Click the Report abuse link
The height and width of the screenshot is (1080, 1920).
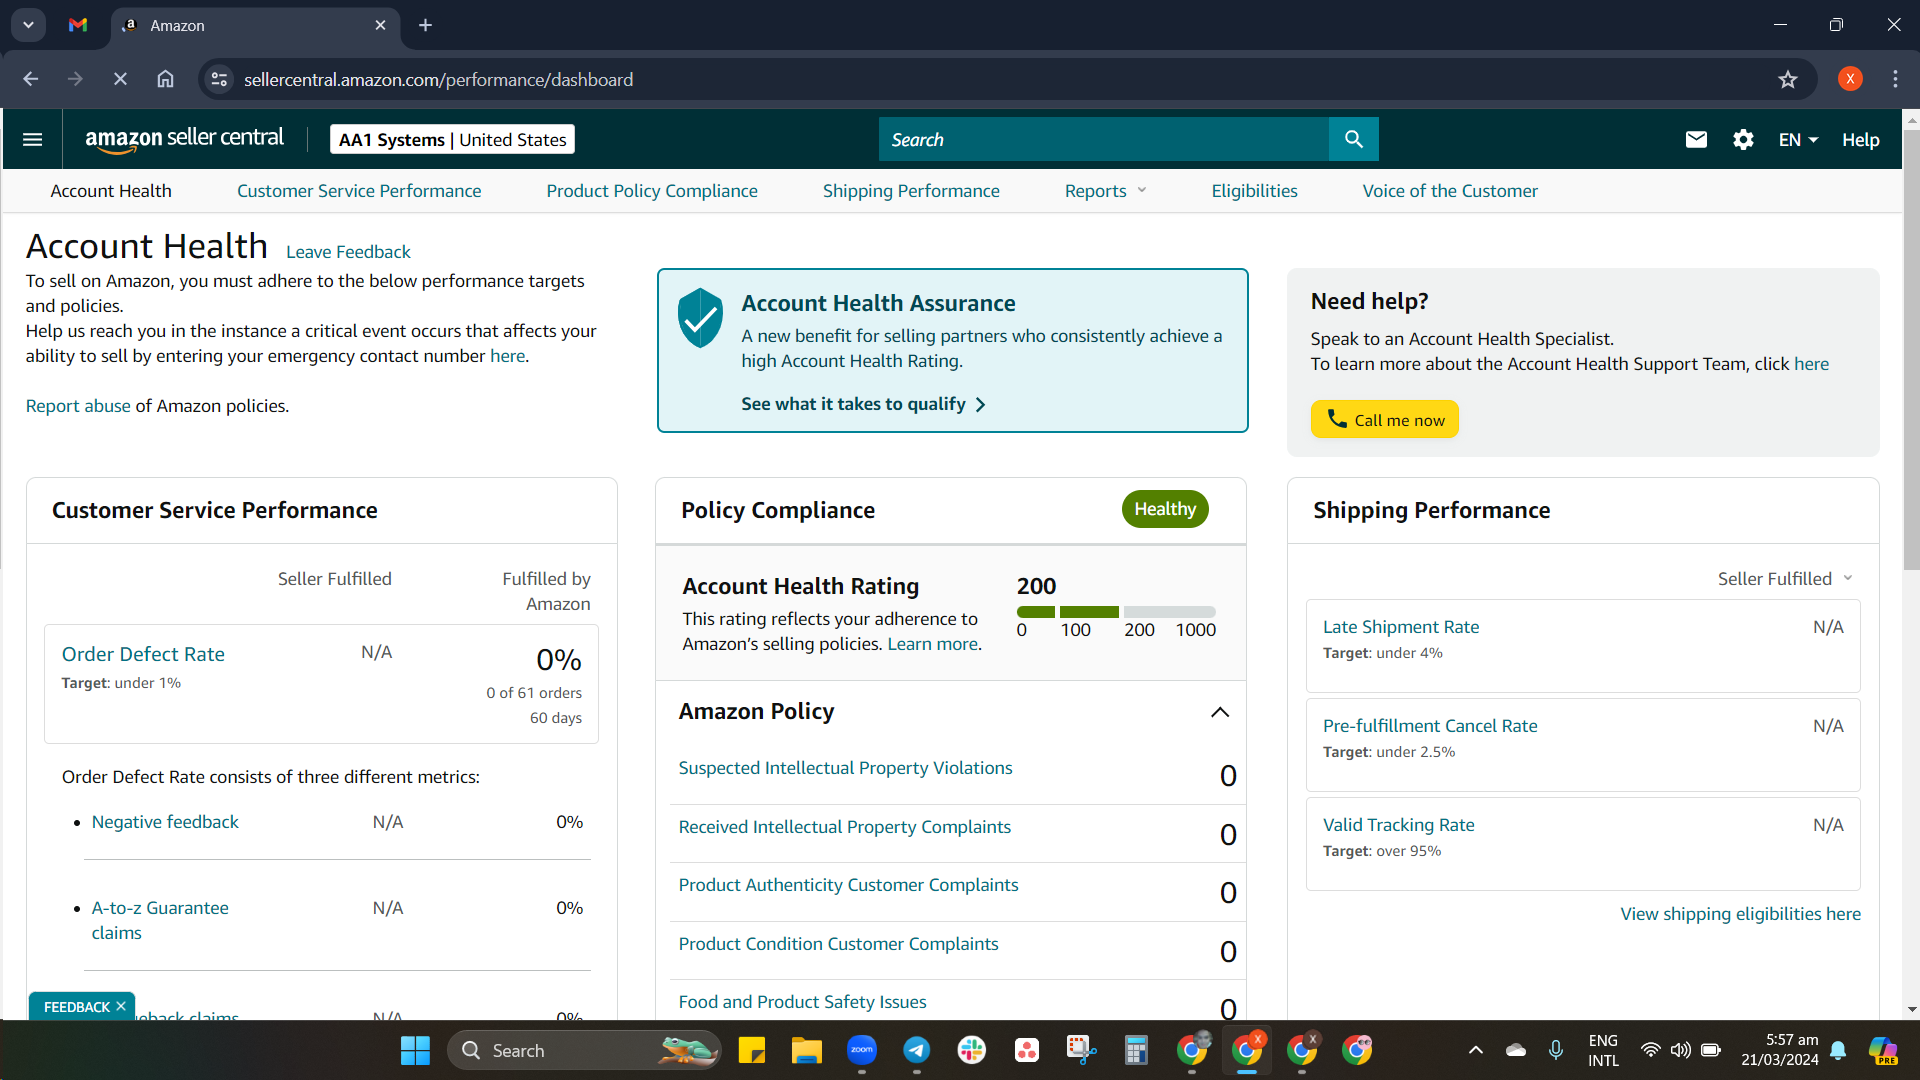78,406
